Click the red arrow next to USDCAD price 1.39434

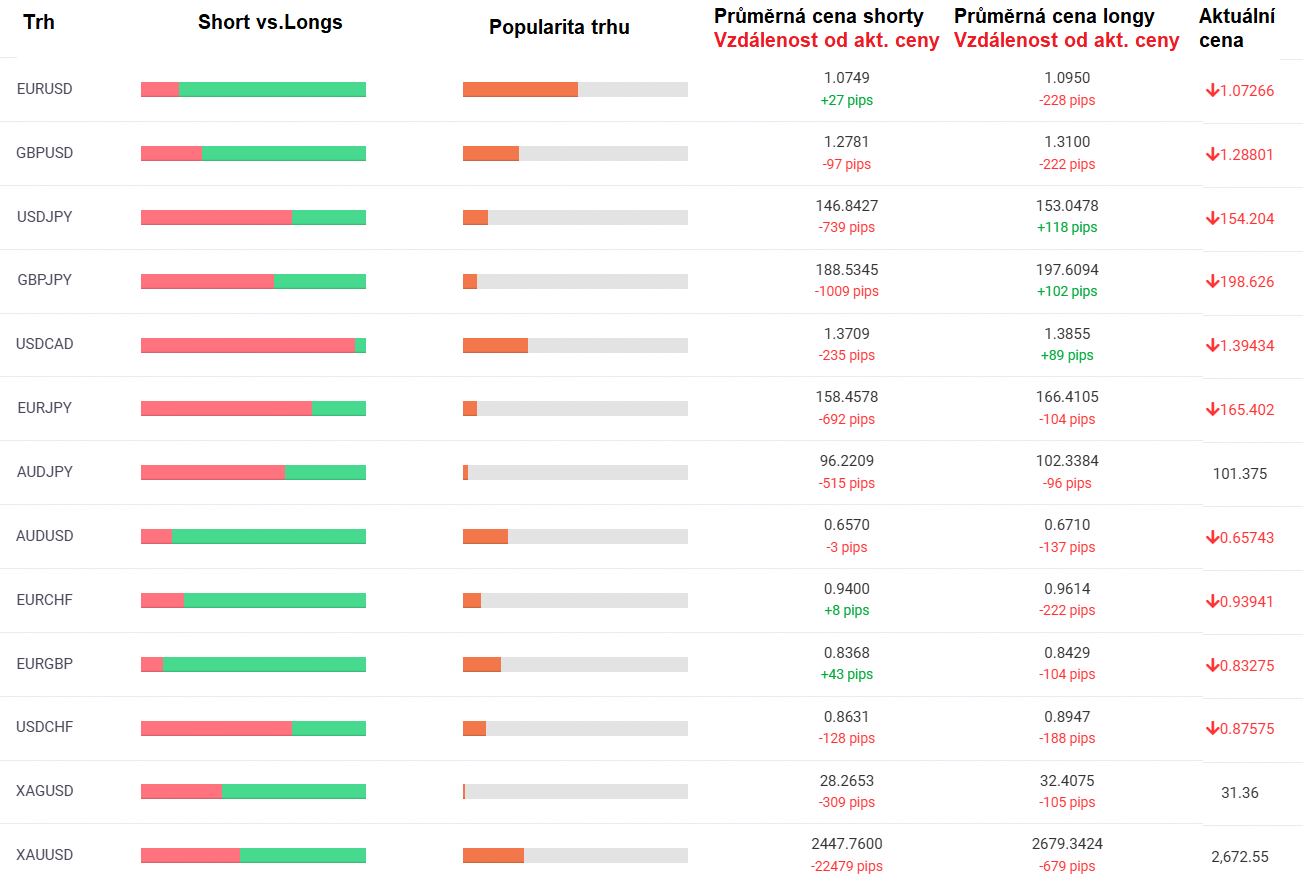[1212, 346]
